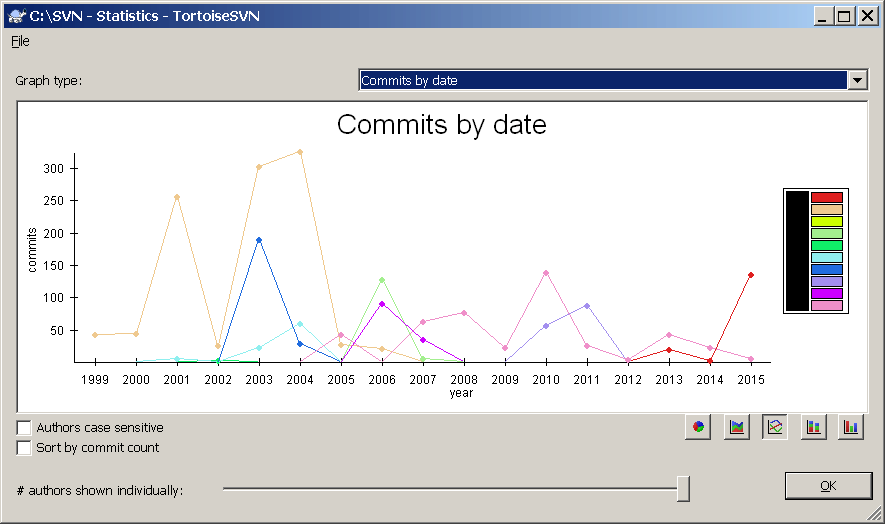Switch to the pie chart graph view
Viewport: 885px width, 524px height.
tap(698, 427)
